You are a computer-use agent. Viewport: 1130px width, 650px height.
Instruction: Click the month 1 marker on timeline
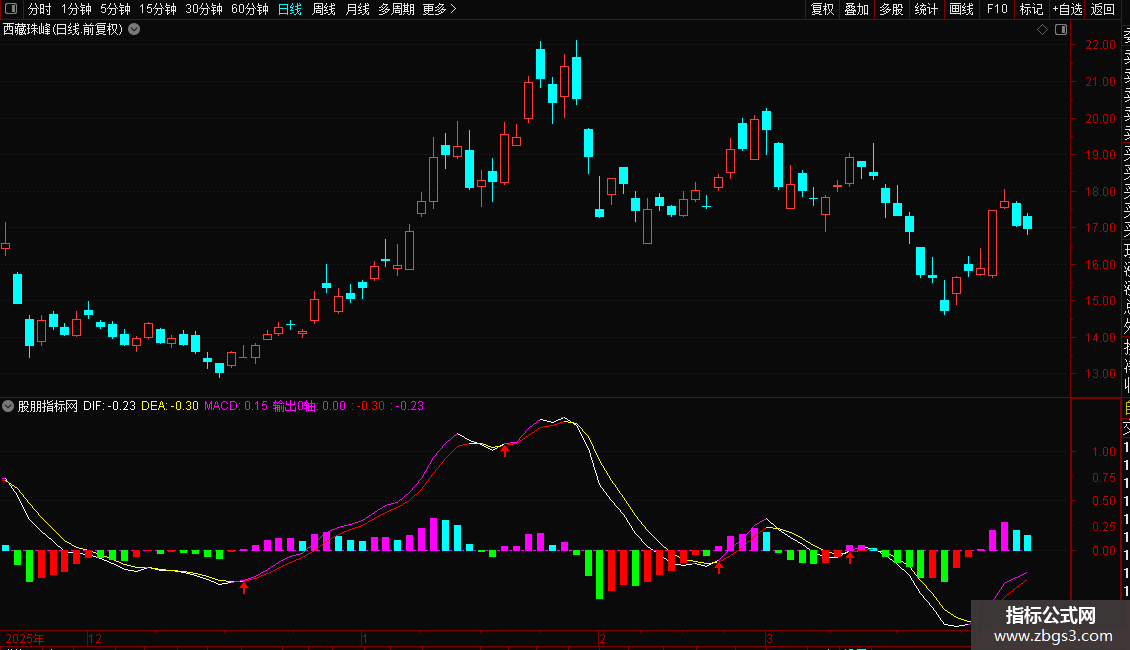[365, 638]
